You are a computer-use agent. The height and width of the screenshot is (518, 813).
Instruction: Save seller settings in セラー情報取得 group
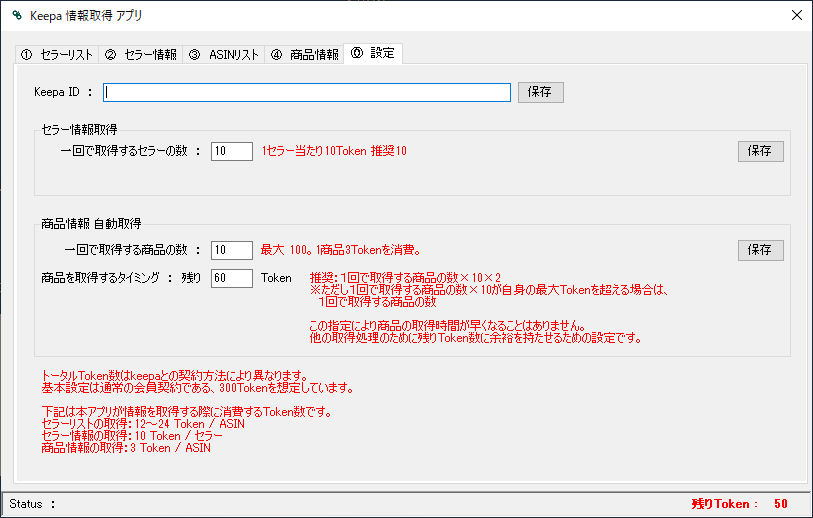coord(761,151)
